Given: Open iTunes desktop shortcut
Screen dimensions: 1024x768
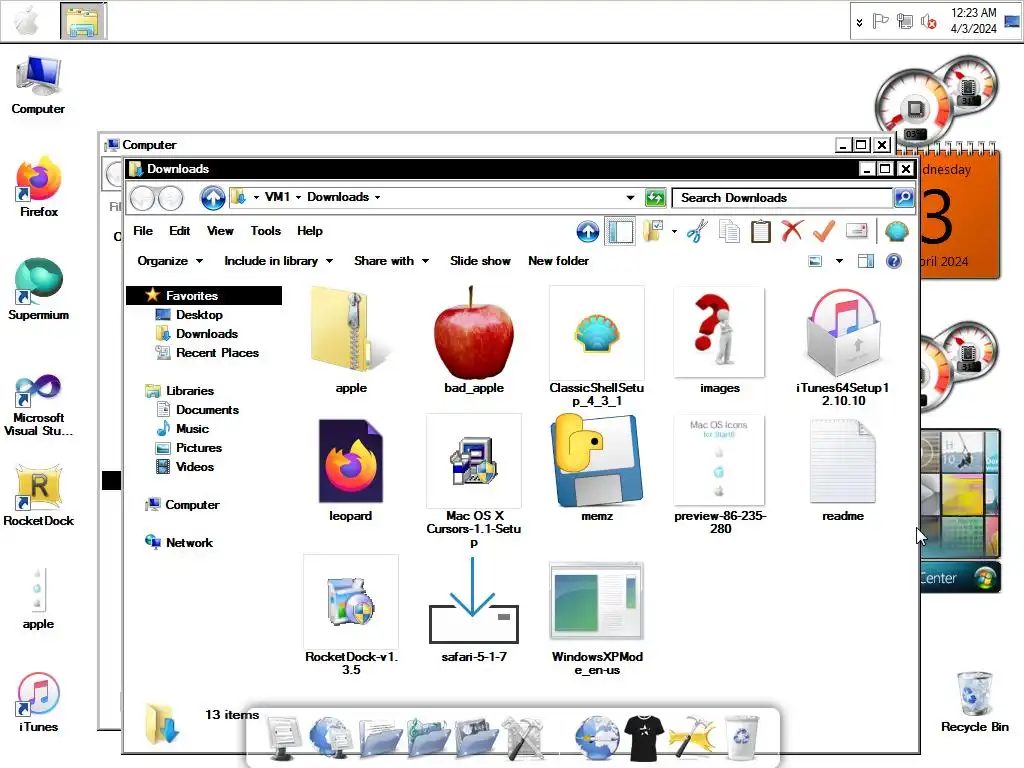Looking at the screenshot, I should pyautogui.click(x=39, y=702).
